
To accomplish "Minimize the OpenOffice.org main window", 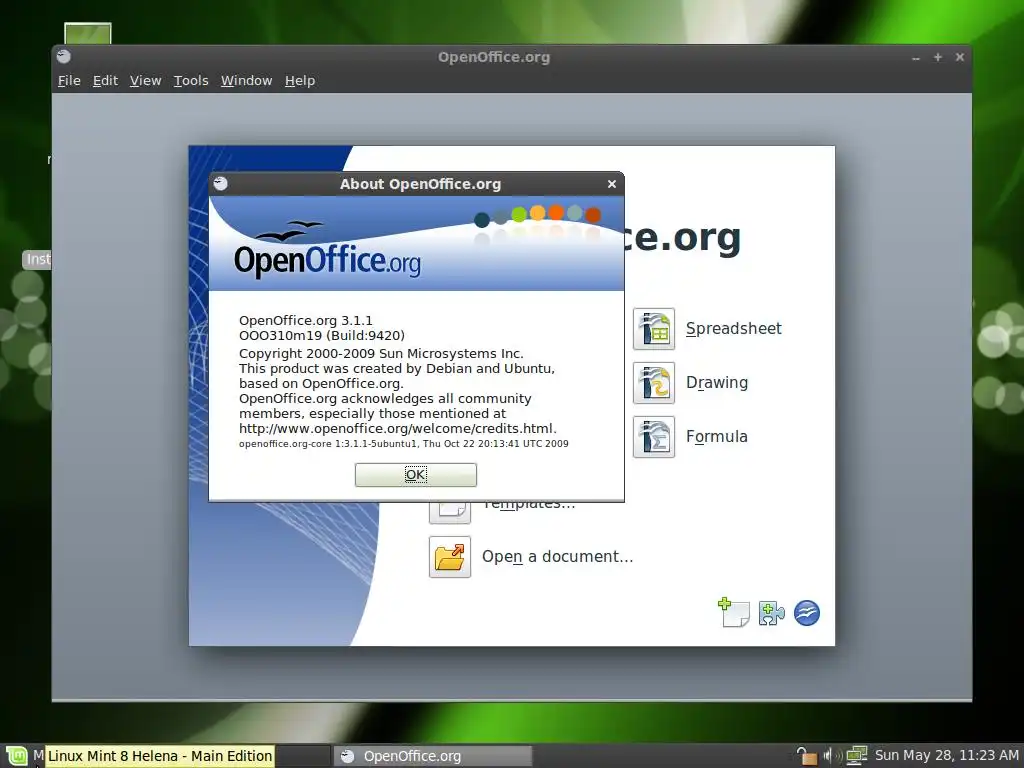I will click(x=916, y=57).
